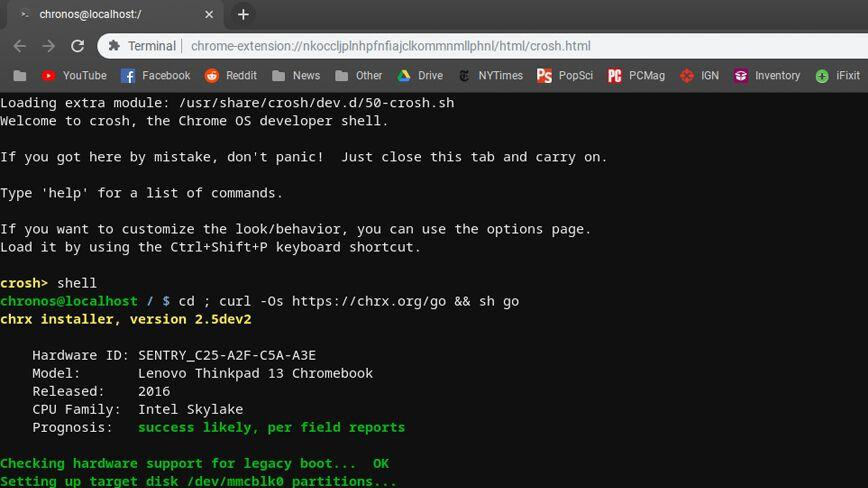Close the chronos@localhost tab
Image resolution: width=868 pixels, height=488 pixels.
[x=208, y=15]
